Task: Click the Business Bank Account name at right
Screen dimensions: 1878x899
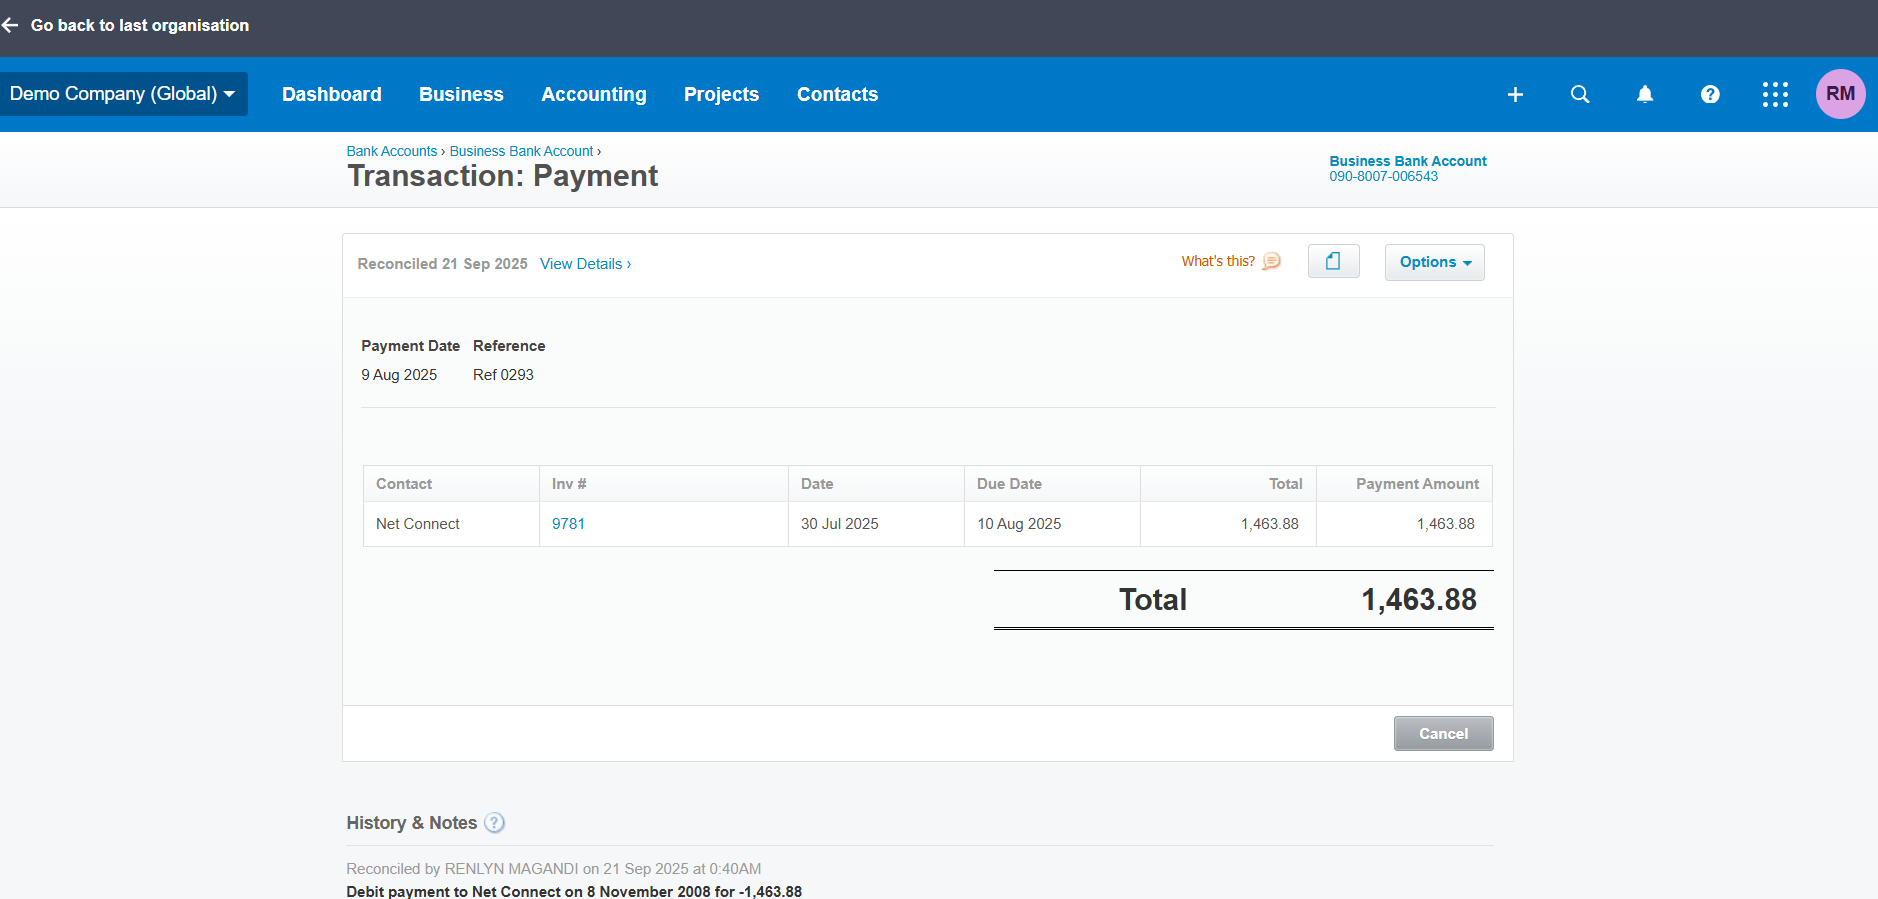Action: (x=1407, y=161)
